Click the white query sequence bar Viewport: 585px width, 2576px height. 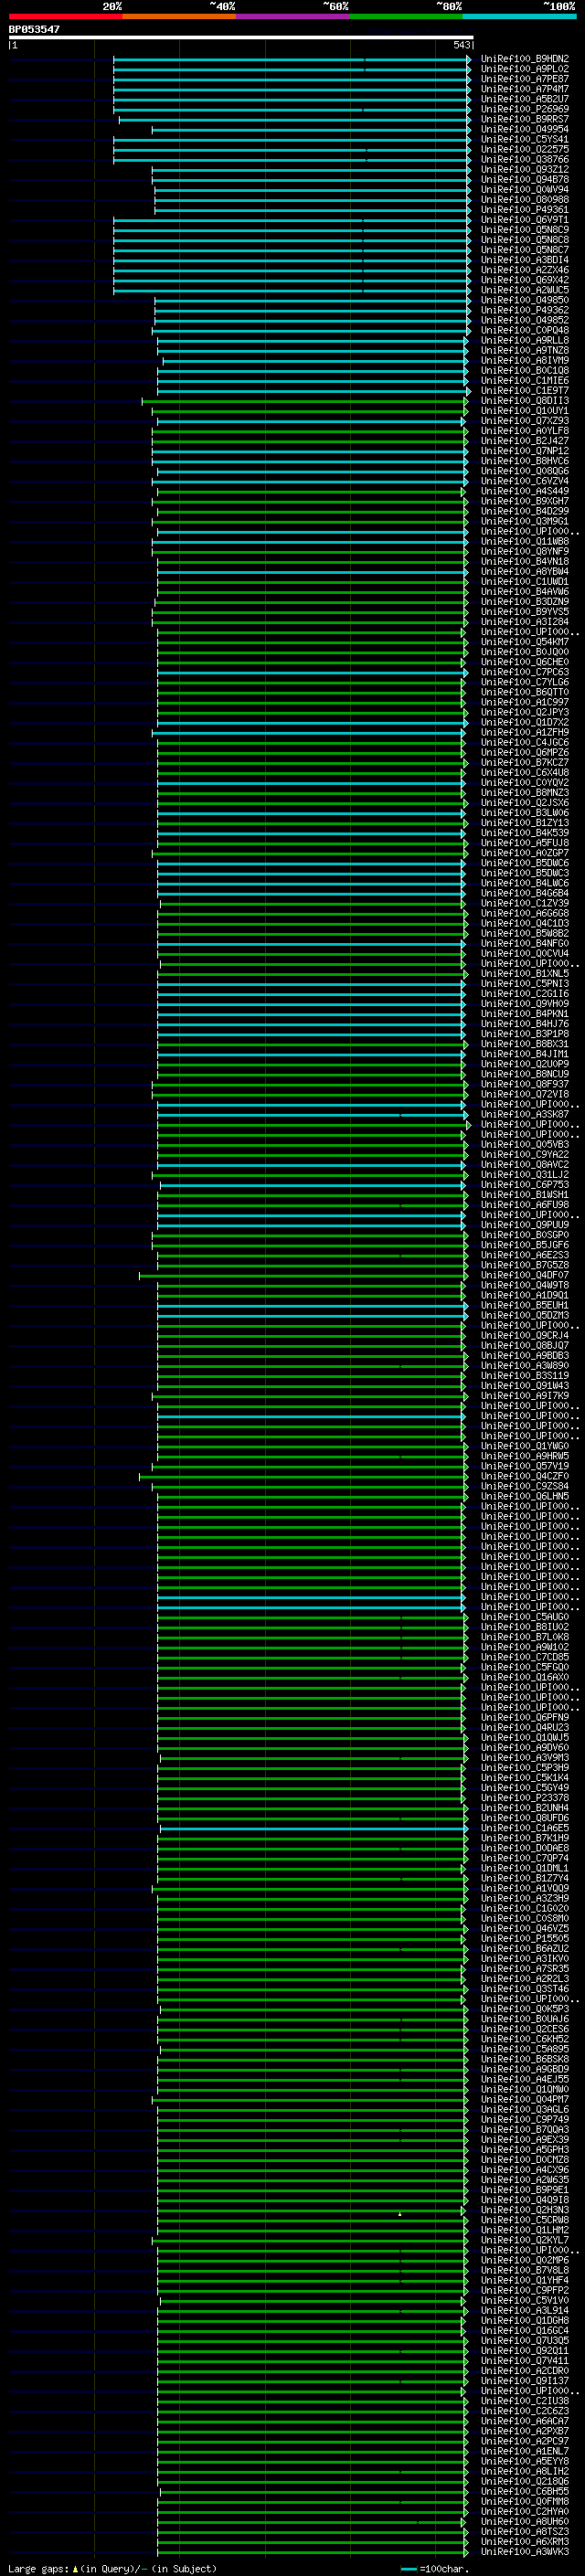240,37
